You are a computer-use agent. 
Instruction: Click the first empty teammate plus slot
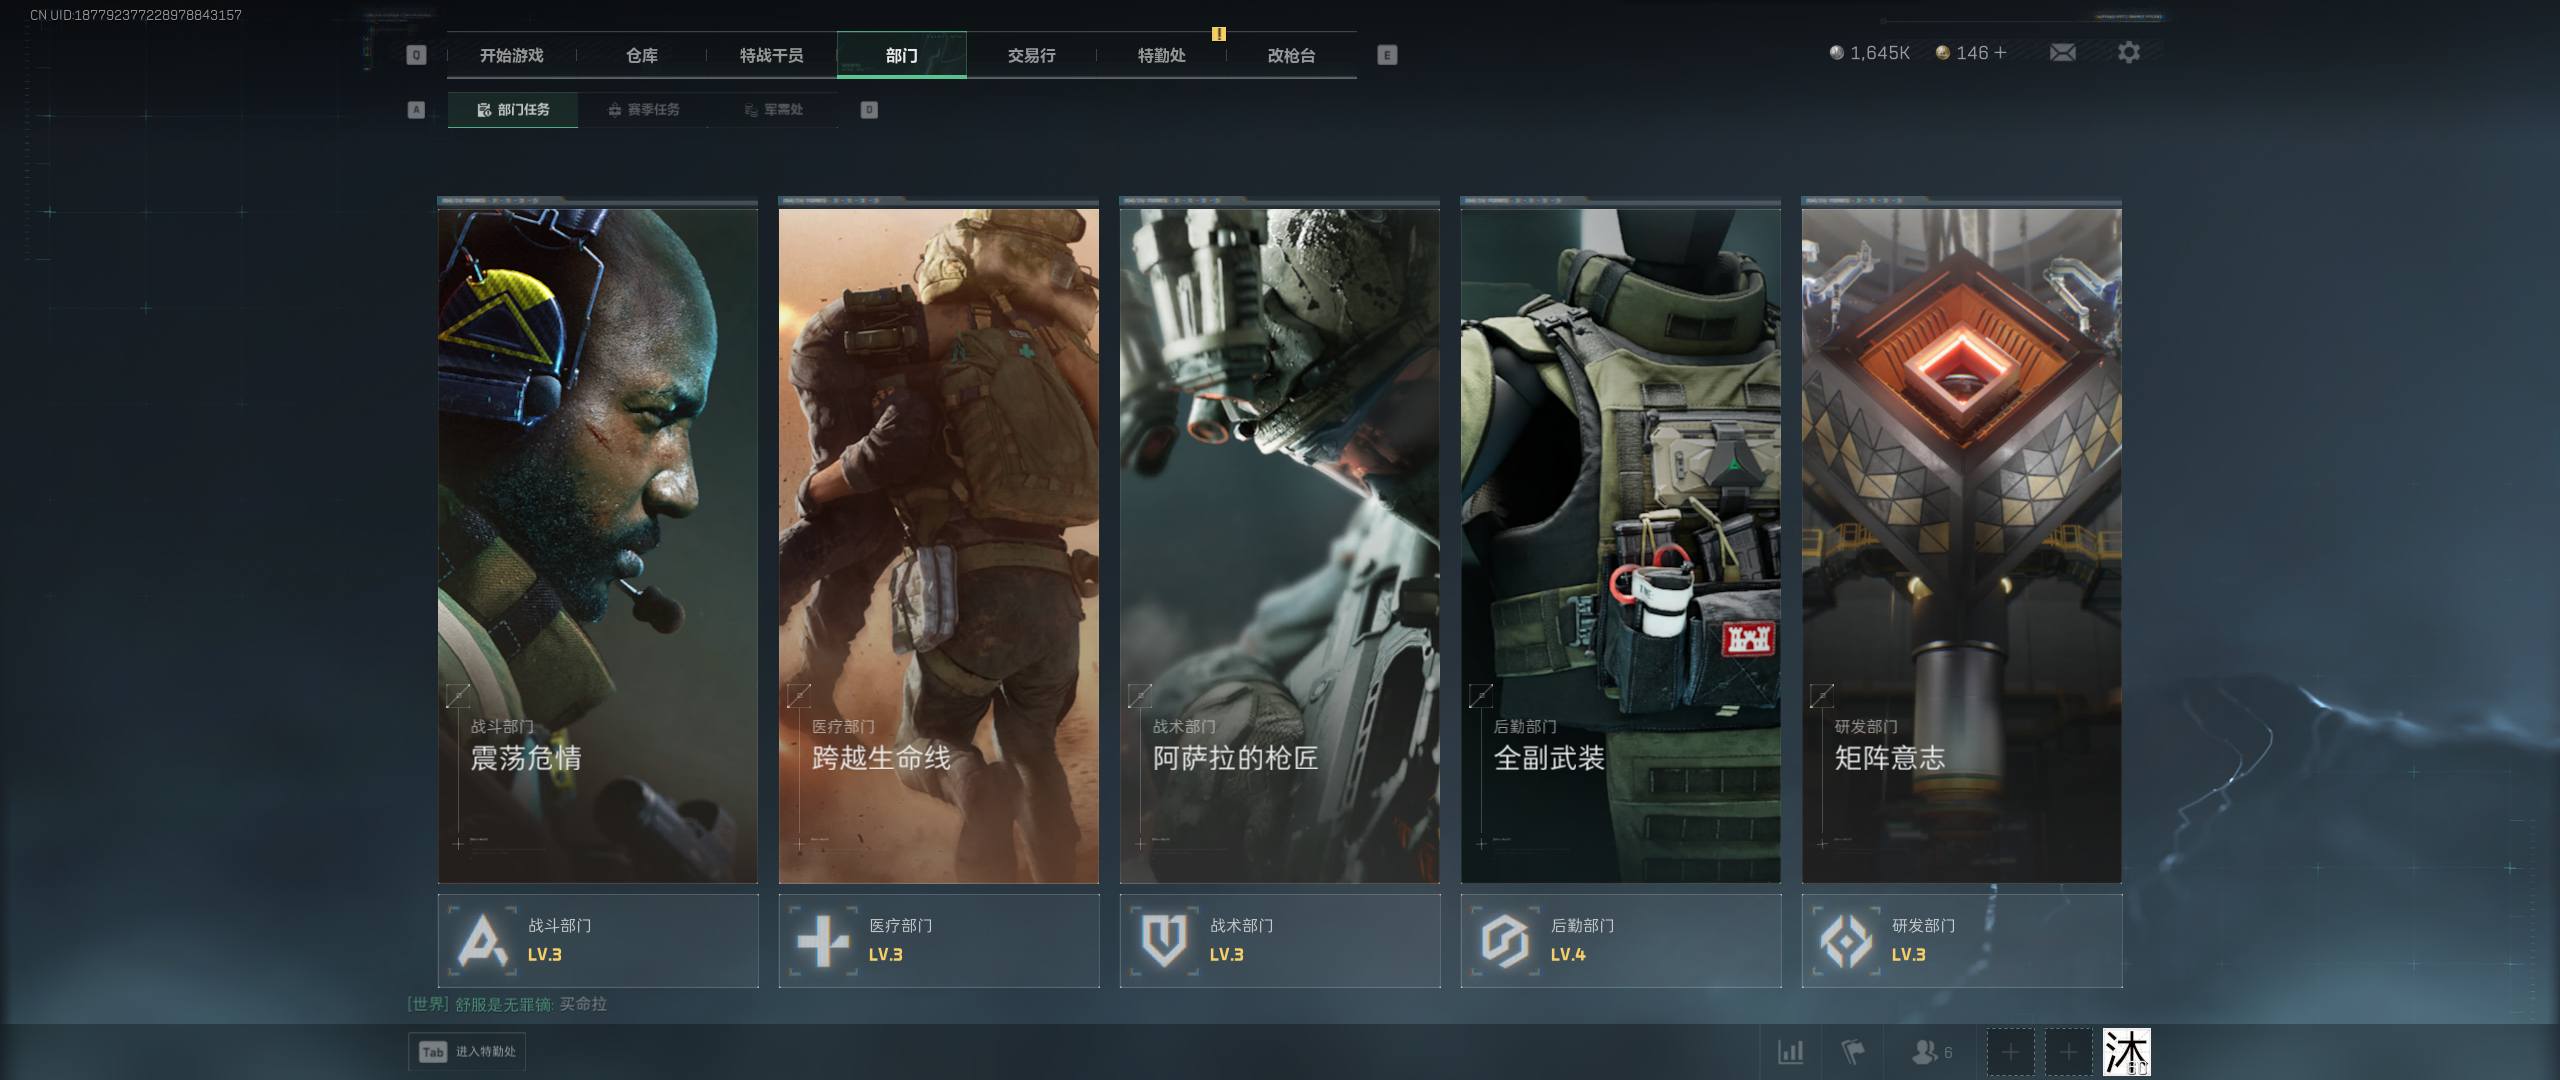pyautogui.click(x=2010, y=1052)
